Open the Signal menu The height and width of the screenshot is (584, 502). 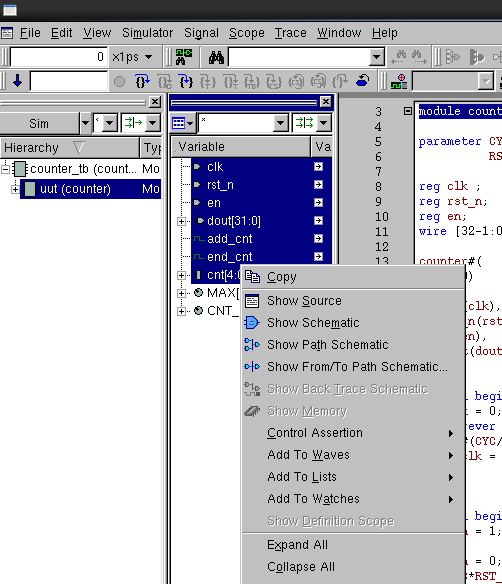click(201, 33)
